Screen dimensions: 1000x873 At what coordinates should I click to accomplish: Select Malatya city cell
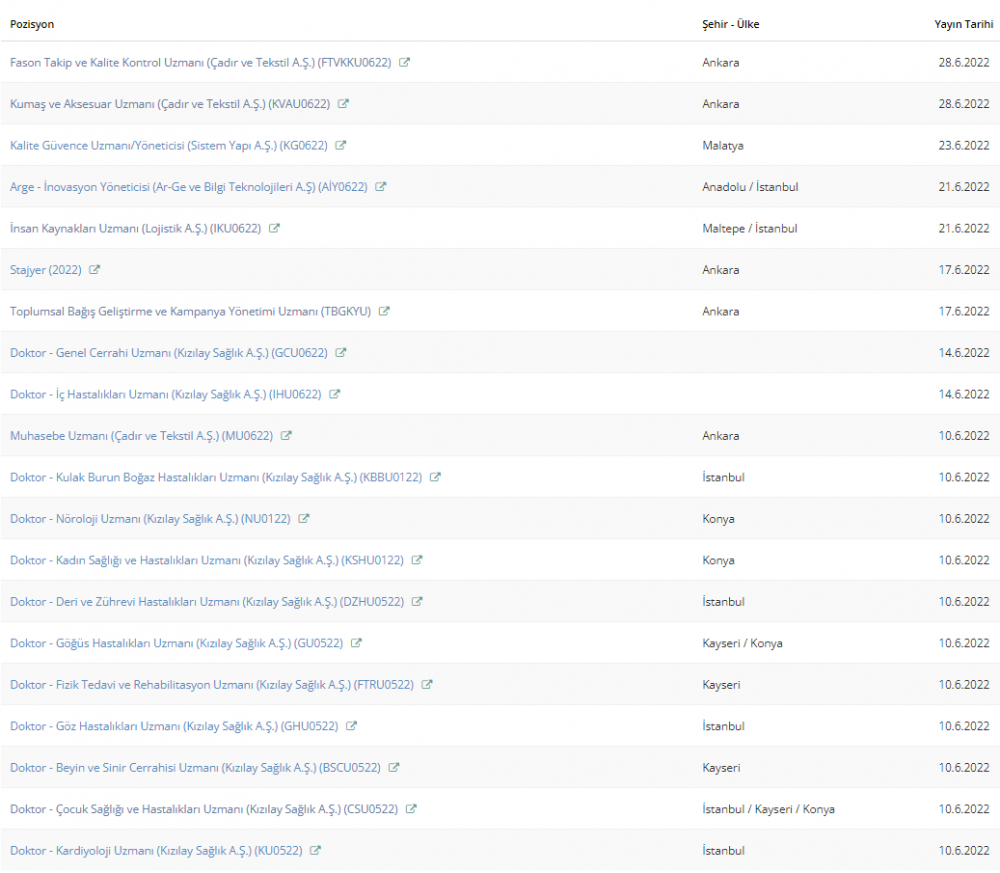click(723, 145)
